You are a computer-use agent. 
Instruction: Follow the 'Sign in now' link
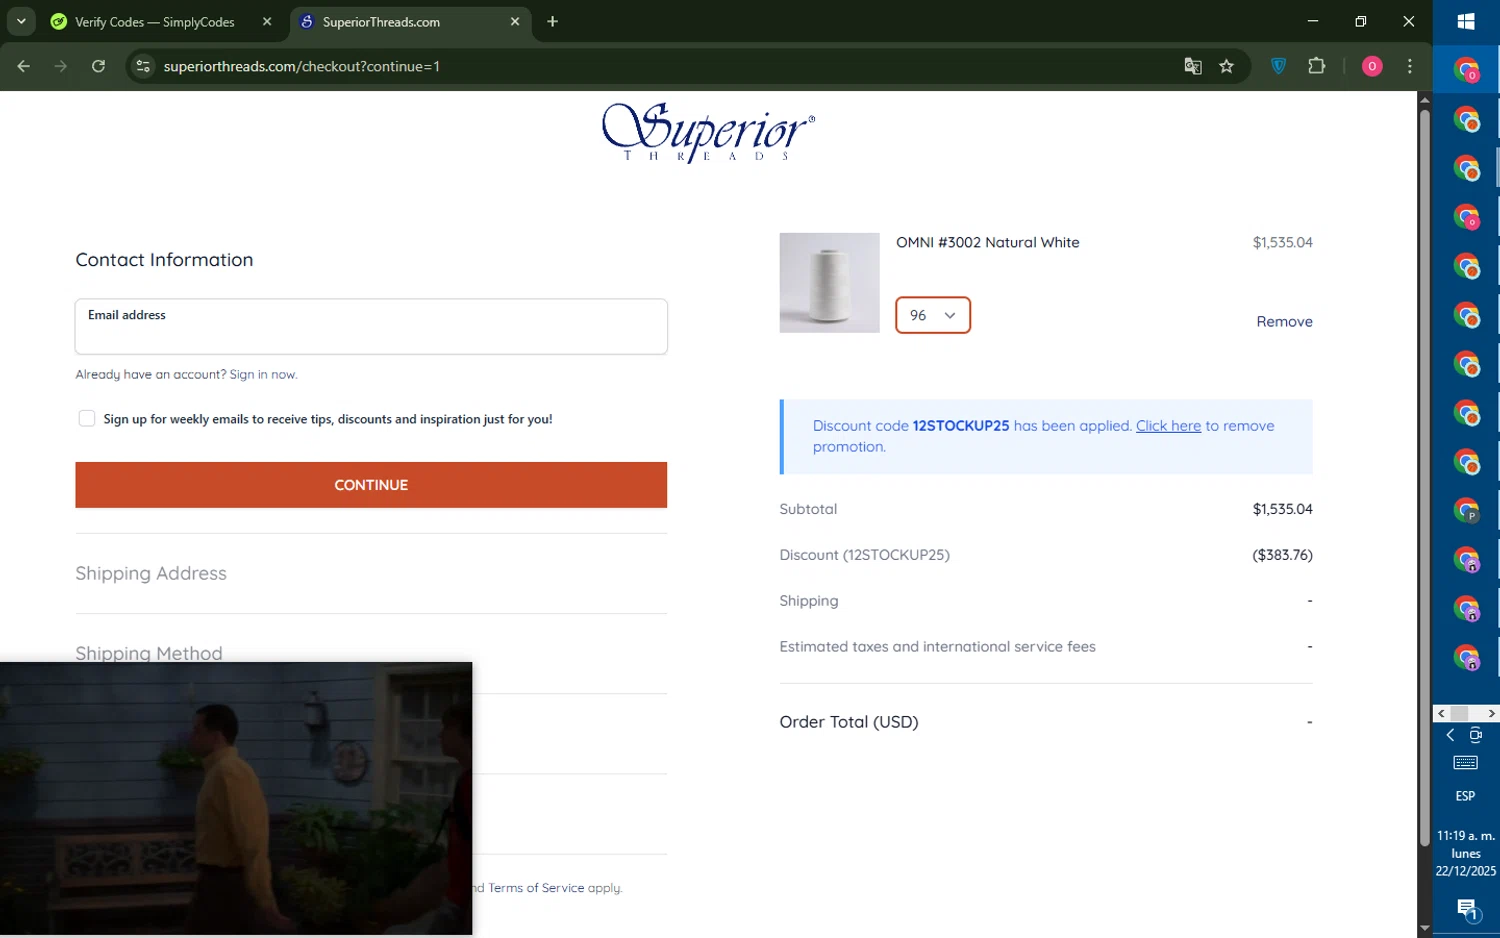pos(263,374)
